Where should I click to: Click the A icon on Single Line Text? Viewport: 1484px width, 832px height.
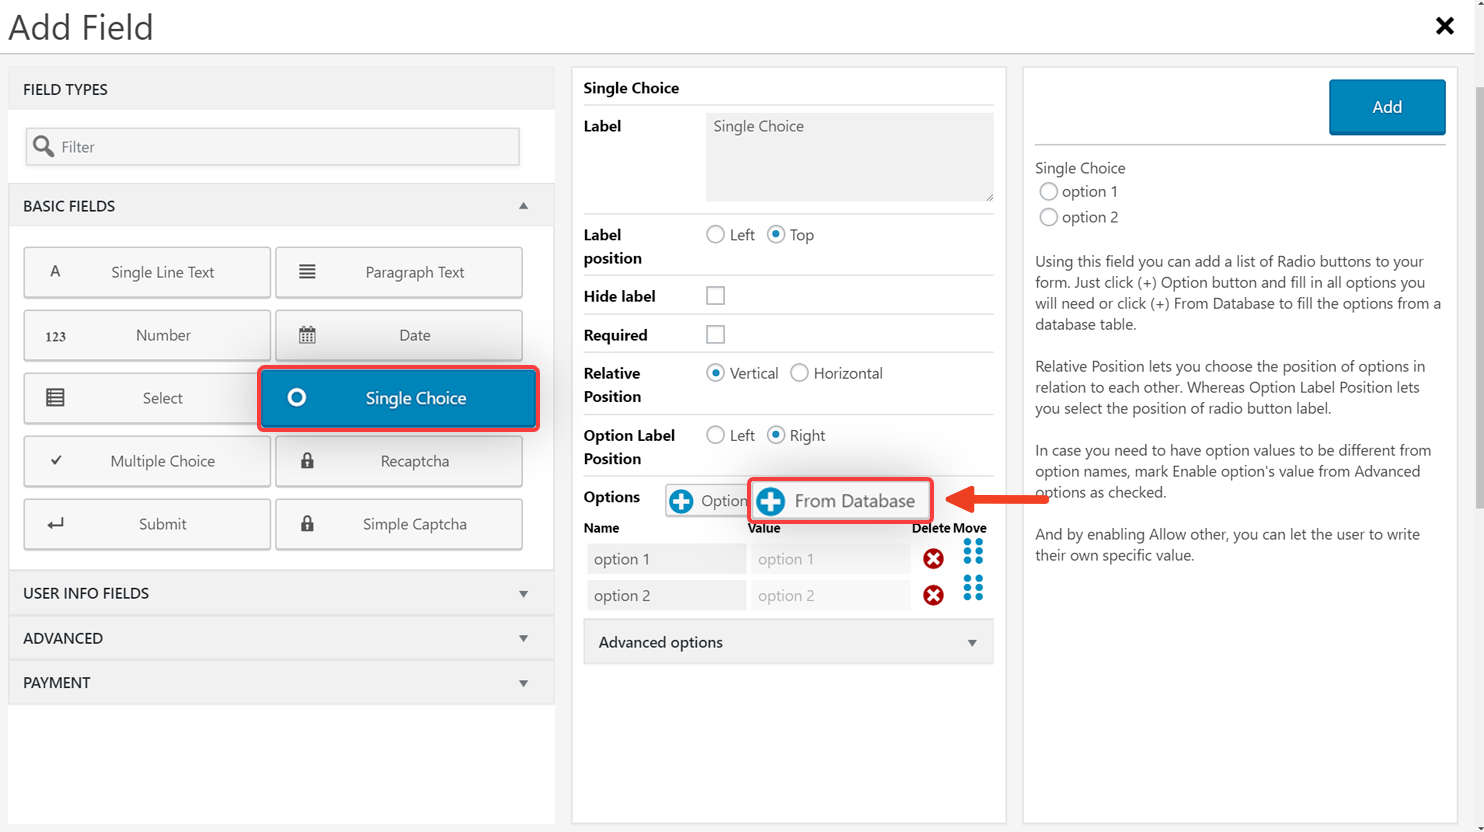click(55, 271)
